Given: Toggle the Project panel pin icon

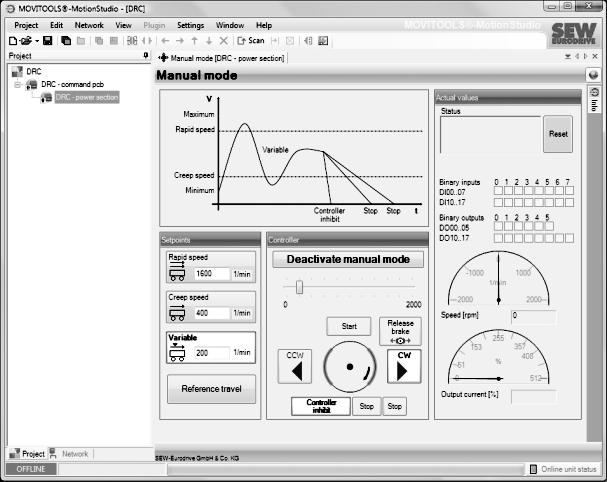Looking at the screenshot, I should point(146,55).
